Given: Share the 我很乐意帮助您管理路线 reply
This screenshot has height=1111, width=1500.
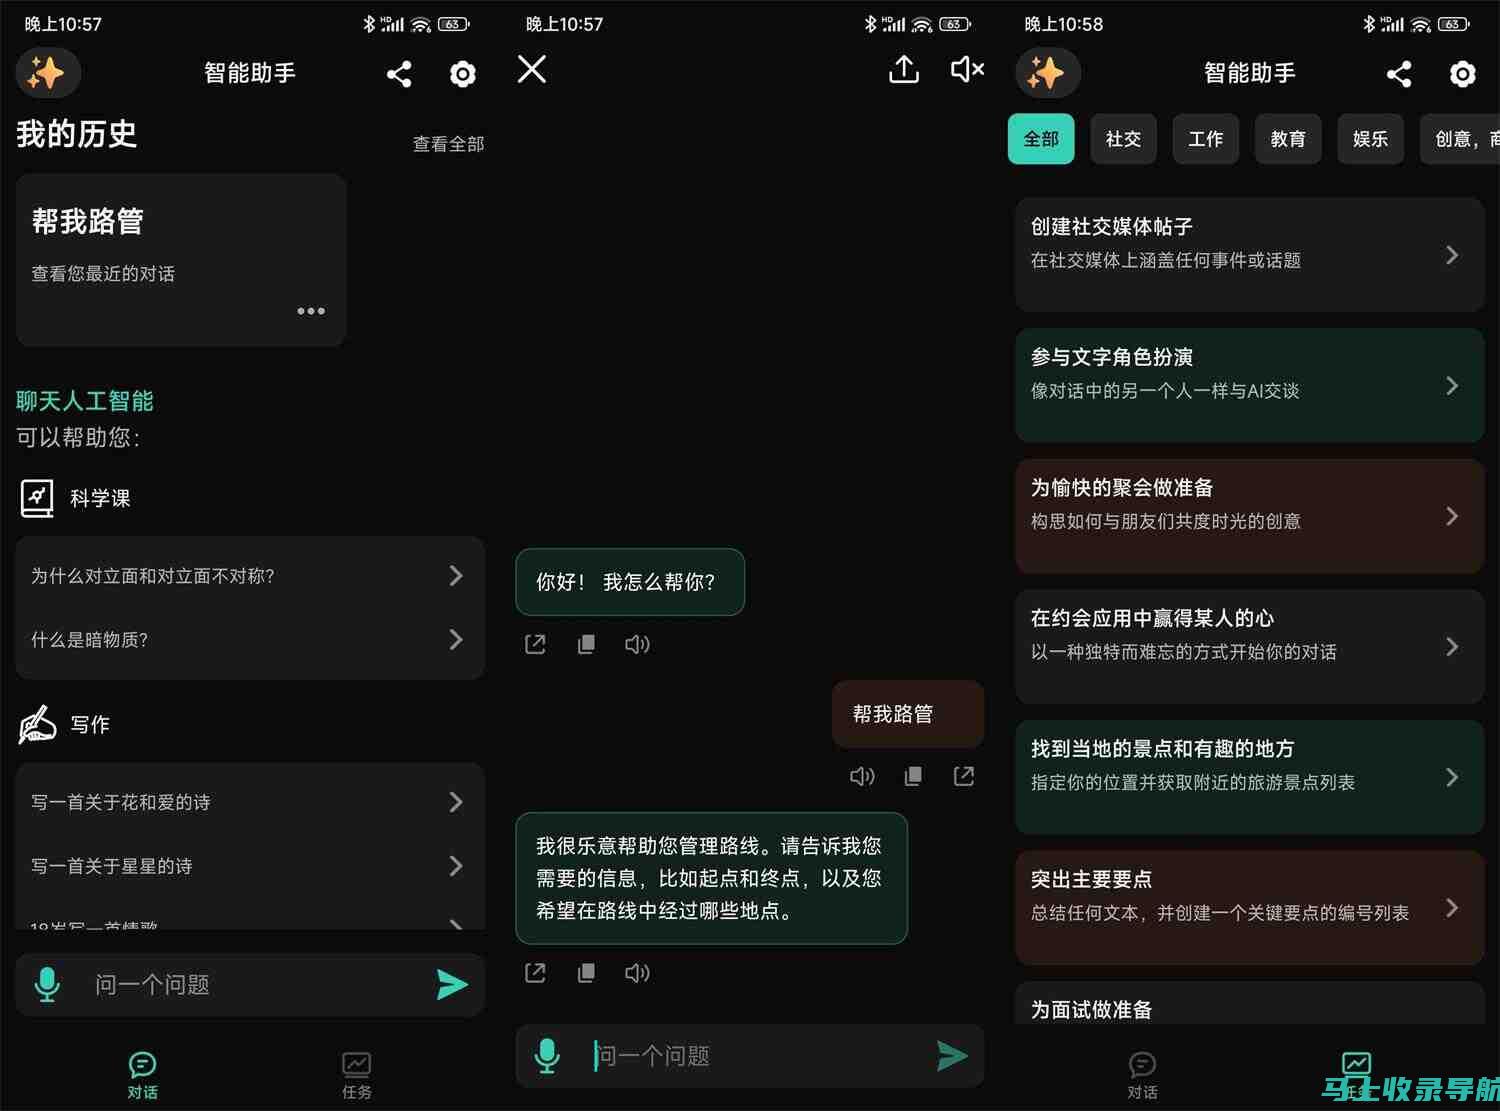Looking at the screenshot, I should 535,973.
